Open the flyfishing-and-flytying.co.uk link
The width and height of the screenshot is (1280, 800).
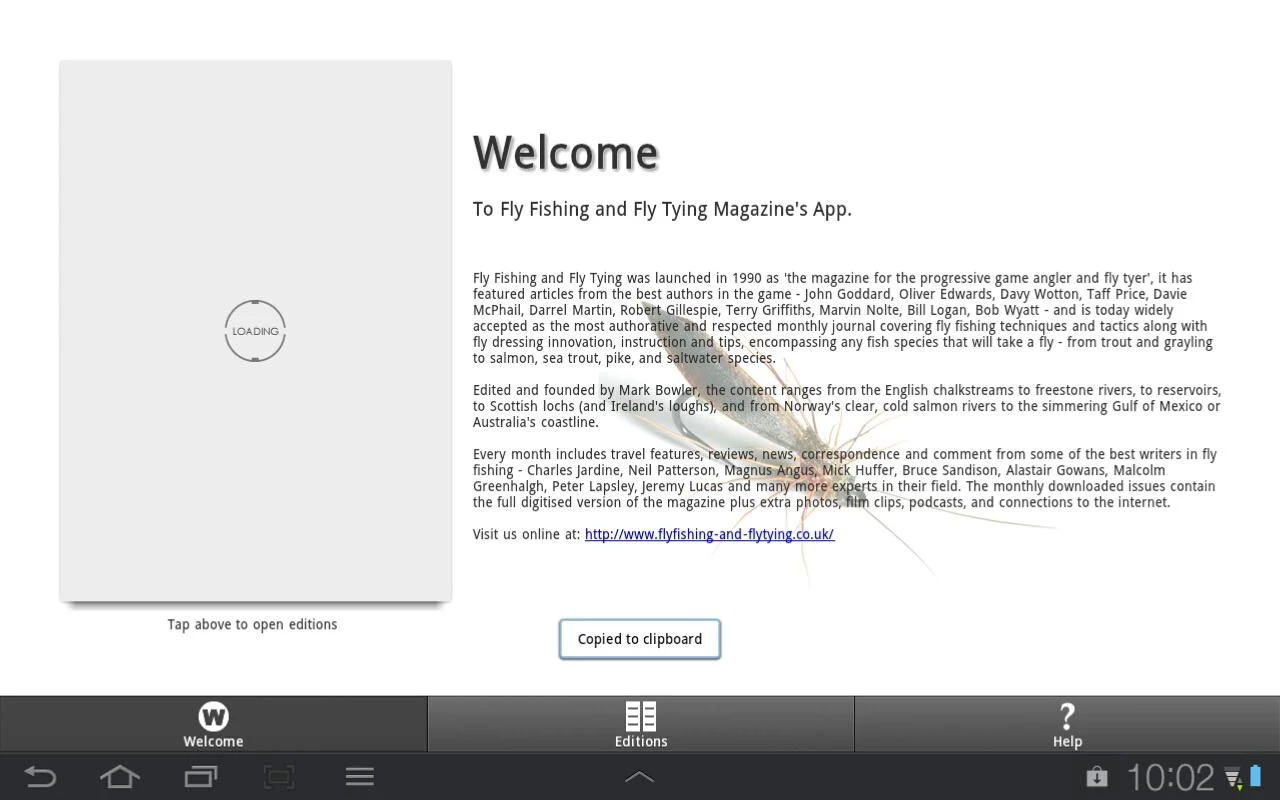(x=709, y=534)
